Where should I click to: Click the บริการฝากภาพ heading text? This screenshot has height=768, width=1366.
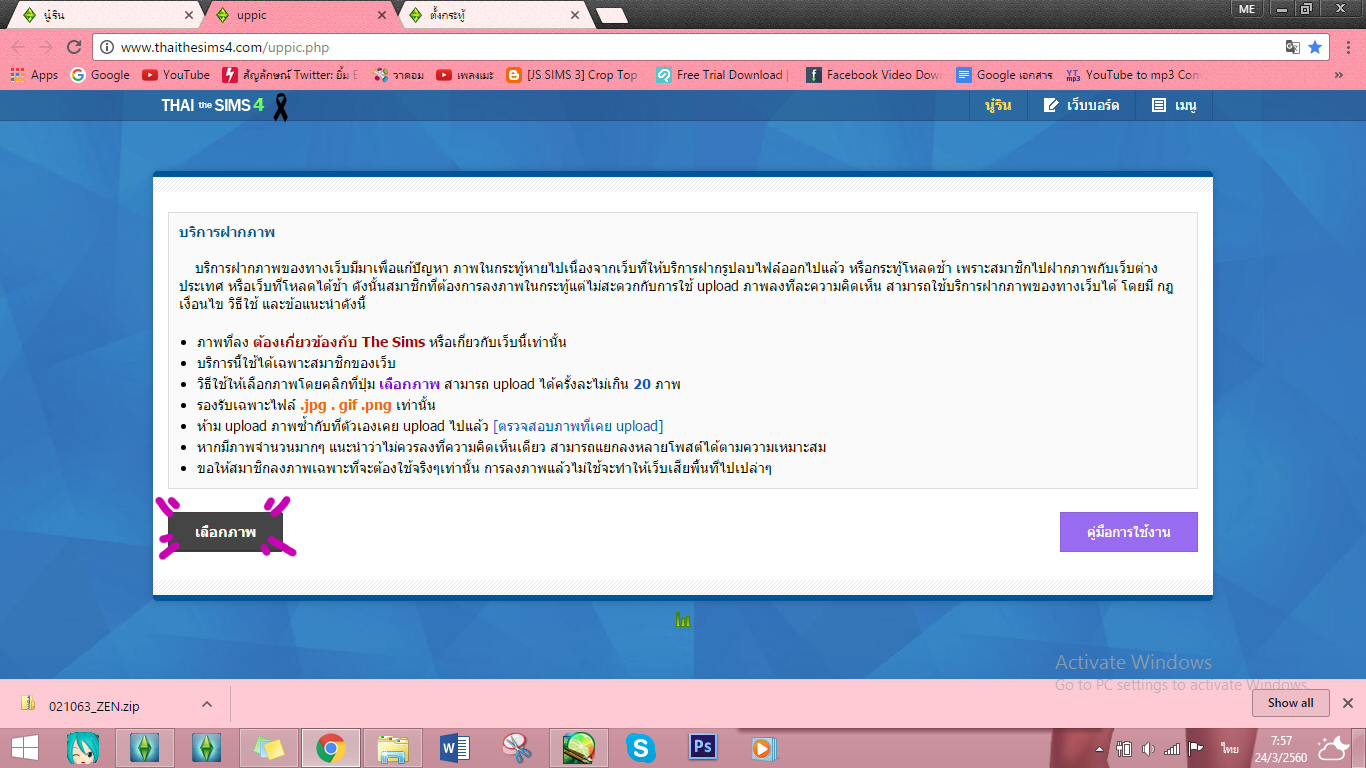(x=227, y=232)
